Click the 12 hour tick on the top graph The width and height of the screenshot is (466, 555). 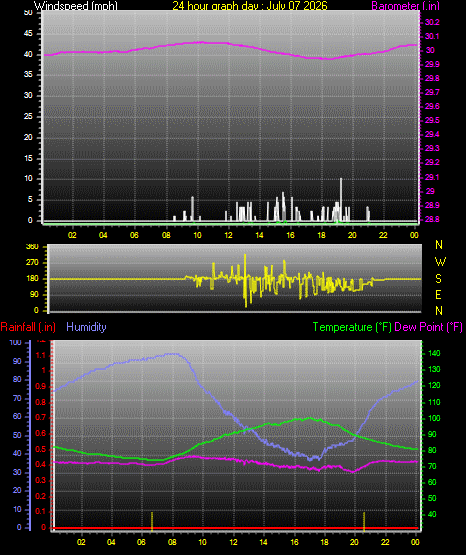click(228, 235)
